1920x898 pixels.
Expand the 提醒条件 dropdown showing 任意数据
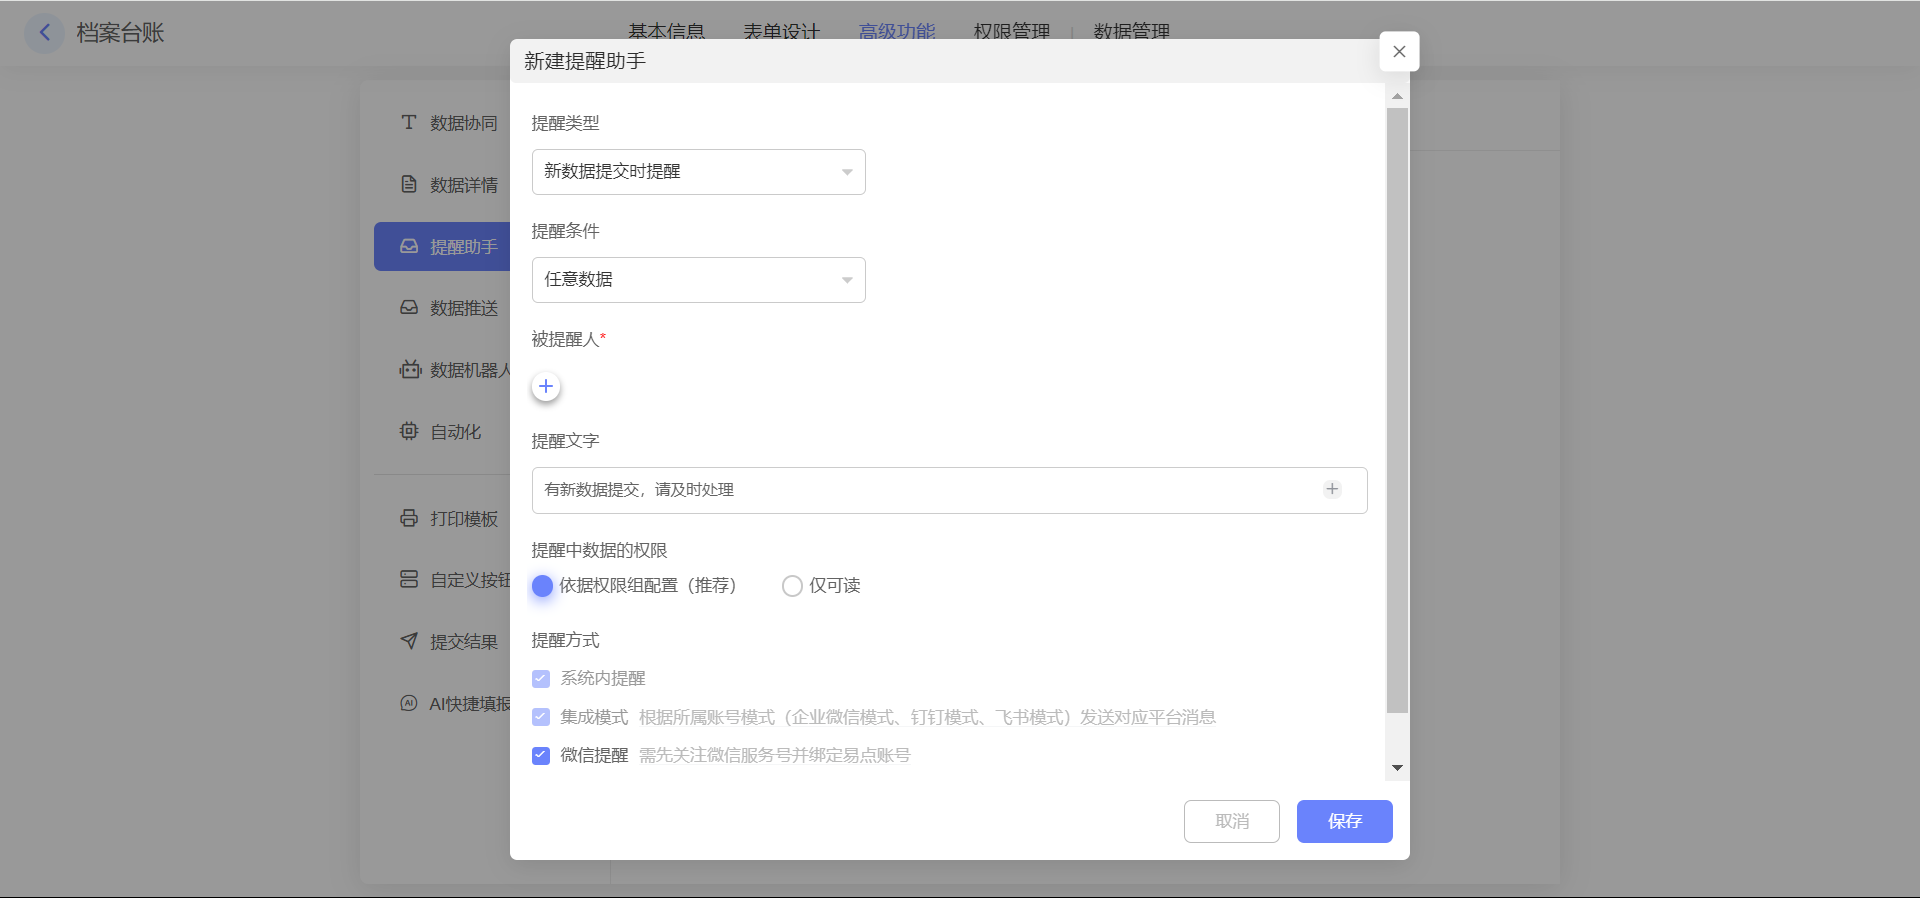pos(698,280)
